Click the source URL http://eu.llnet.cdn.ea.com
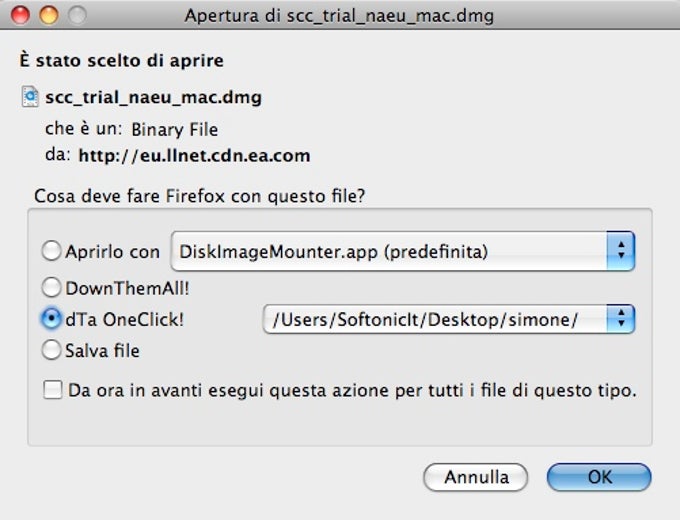680x520 pixels. click(194, 156)
